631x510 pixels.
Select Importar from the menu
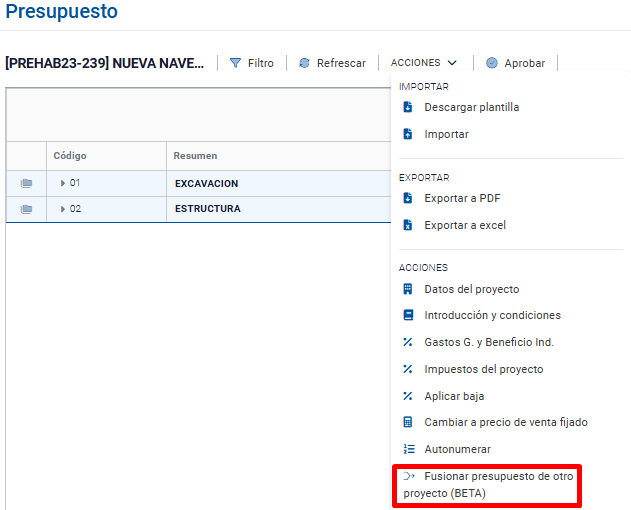tap(446, 134)
